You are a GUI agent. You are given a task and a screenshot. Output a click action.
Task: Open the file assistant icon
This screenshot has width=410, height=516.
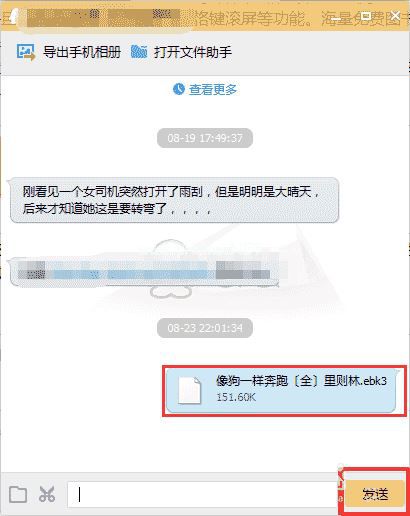pyautogui.click(x=139, y=52)
